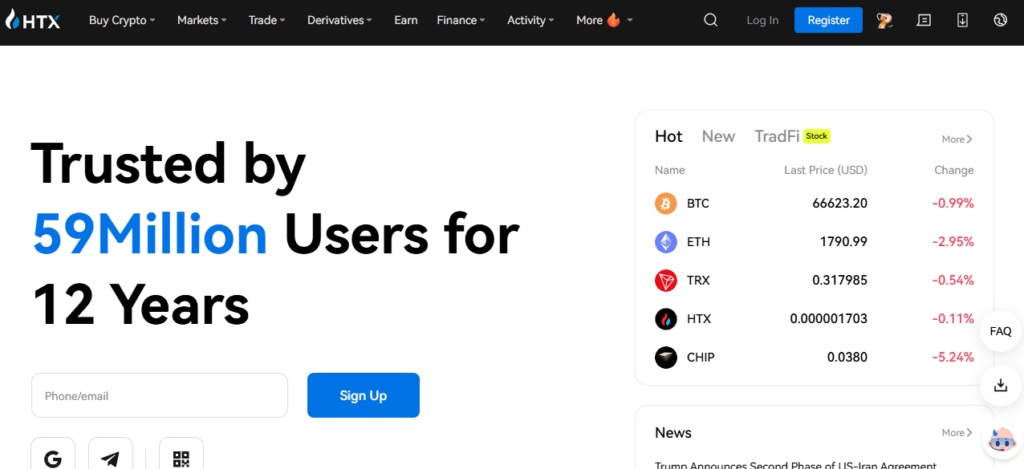
Task: Click the HTX change -0.11%
Action: pyautogui.click(x=953, y=319)
